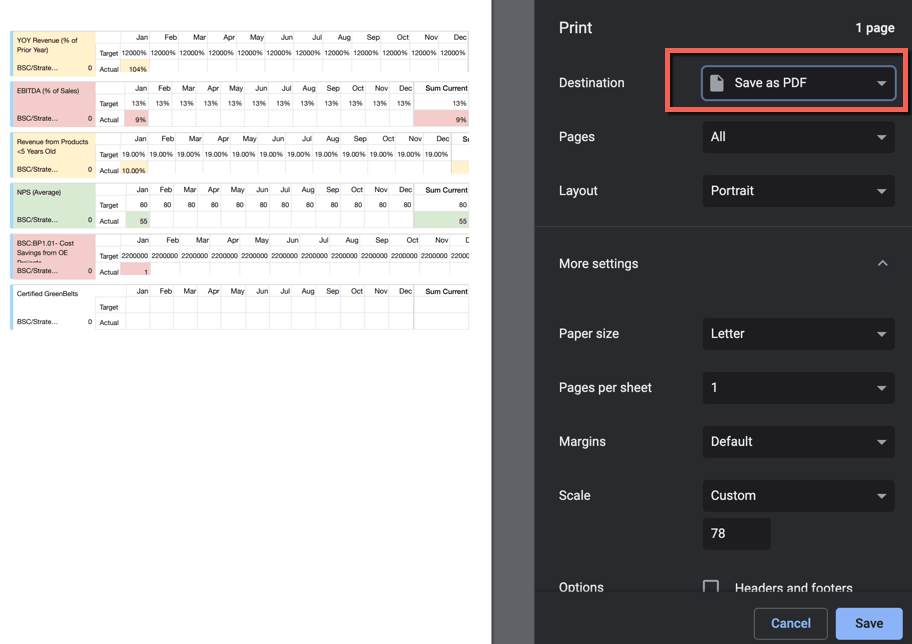Click the pink 9% EBITDA January actual cell
The height and width of the screenshot is (644, 912).
(x=138, y=120)
